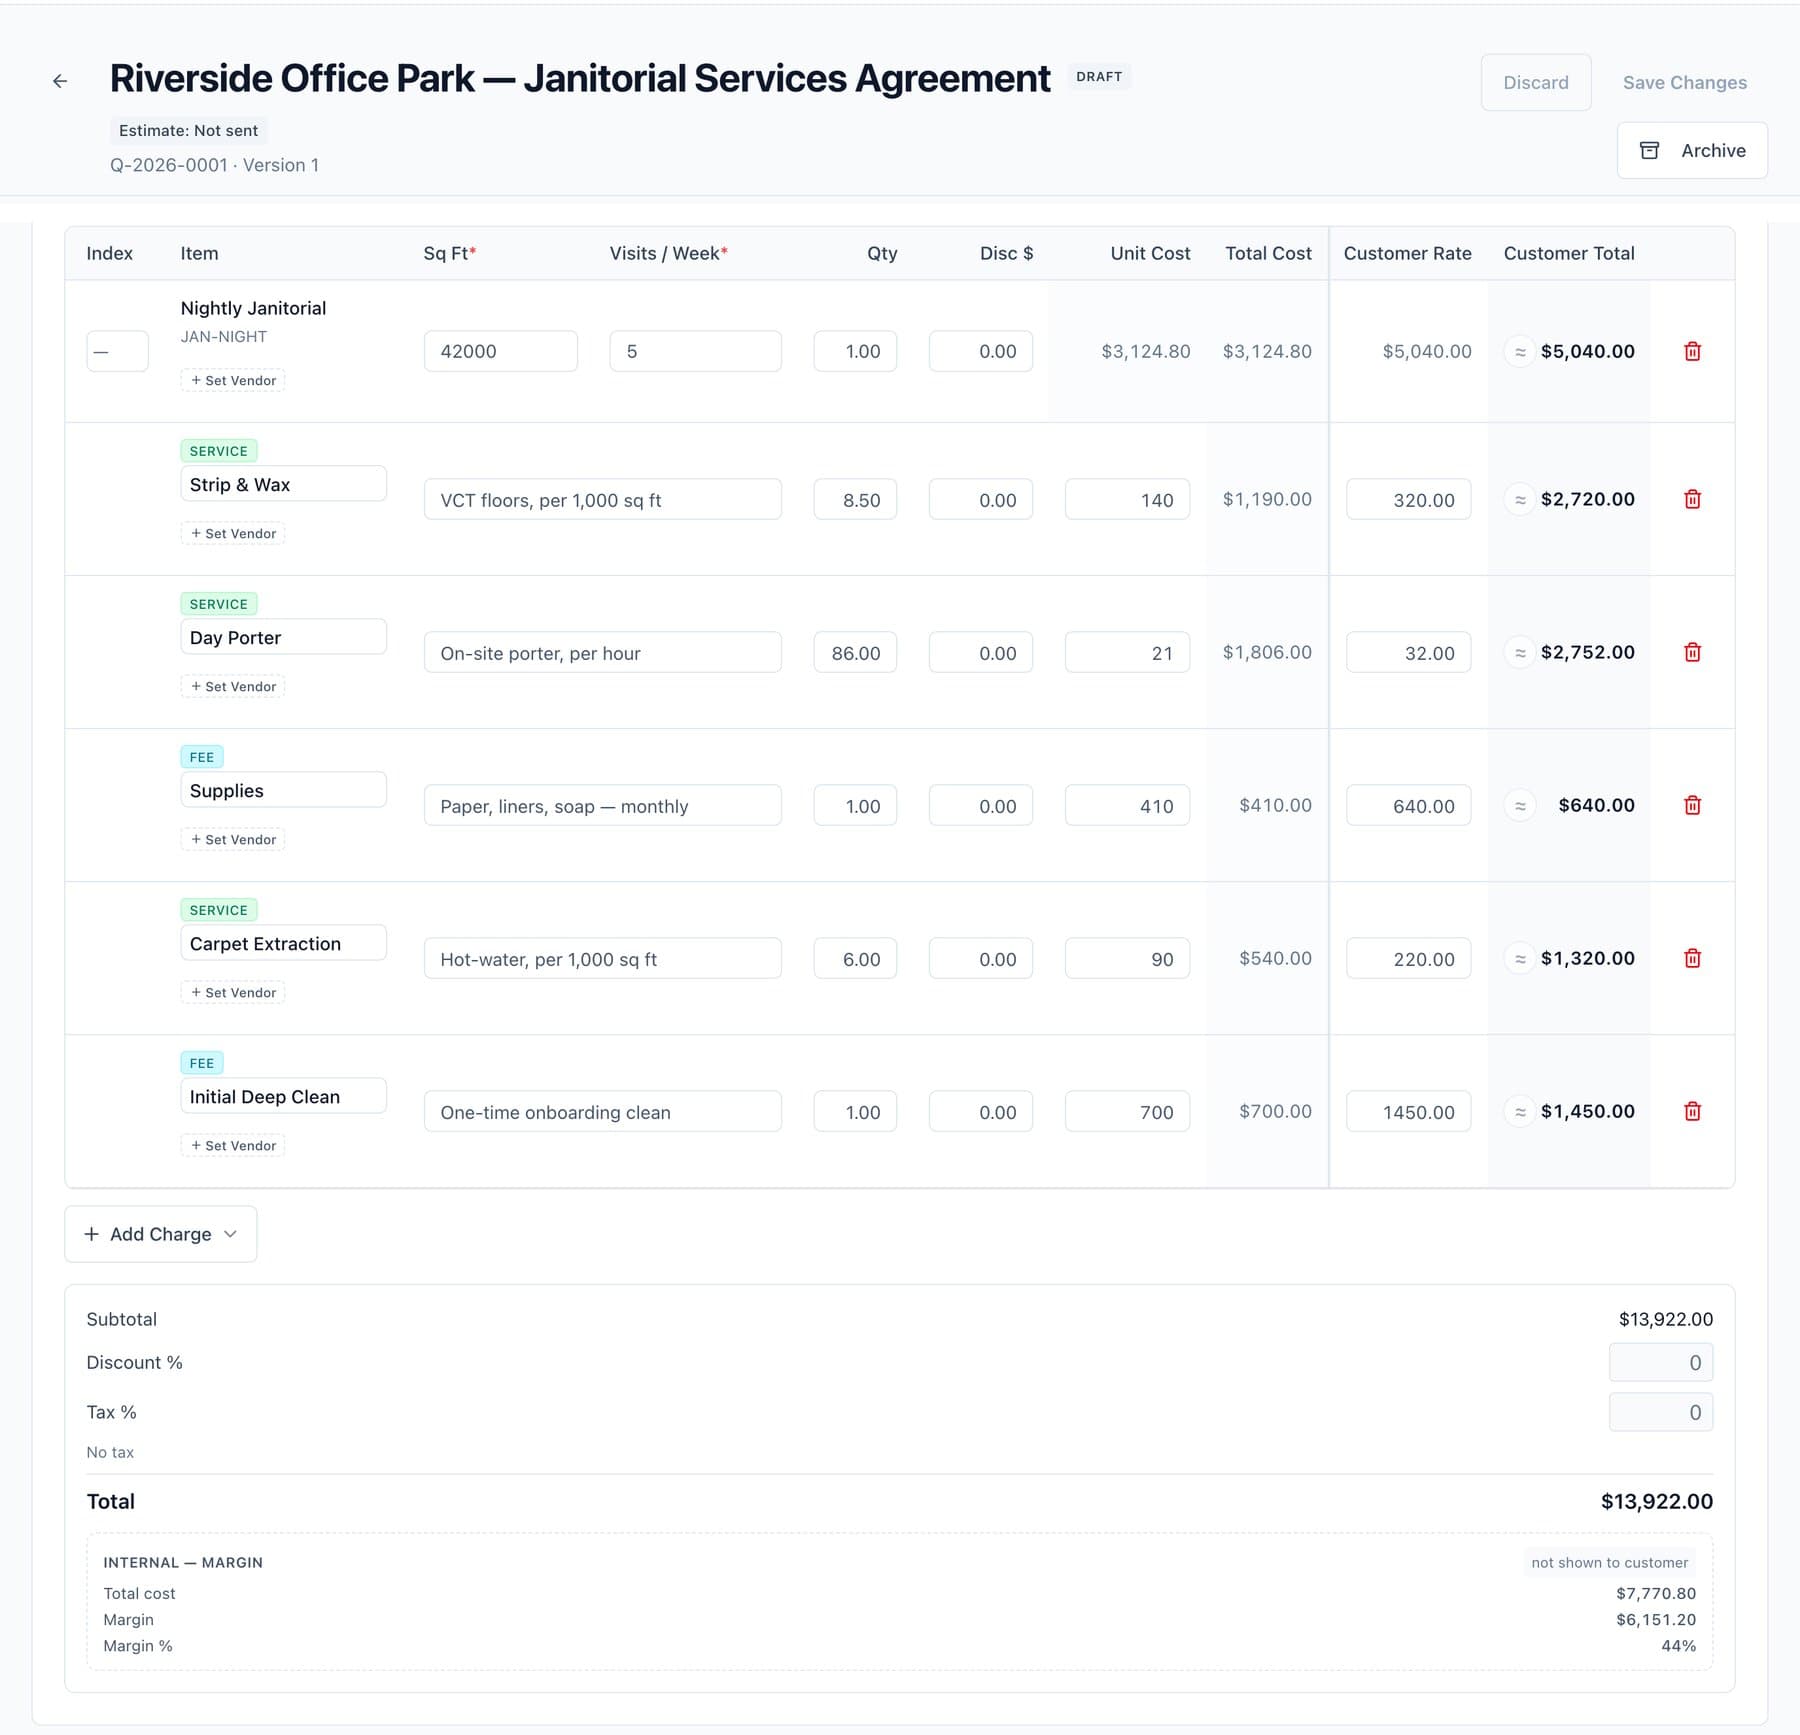Image resolution: width=1800 pixels, height=1735 pixels.
Task: Set vendor for Nightly Janitorial
Action: [x=233, y=380]
